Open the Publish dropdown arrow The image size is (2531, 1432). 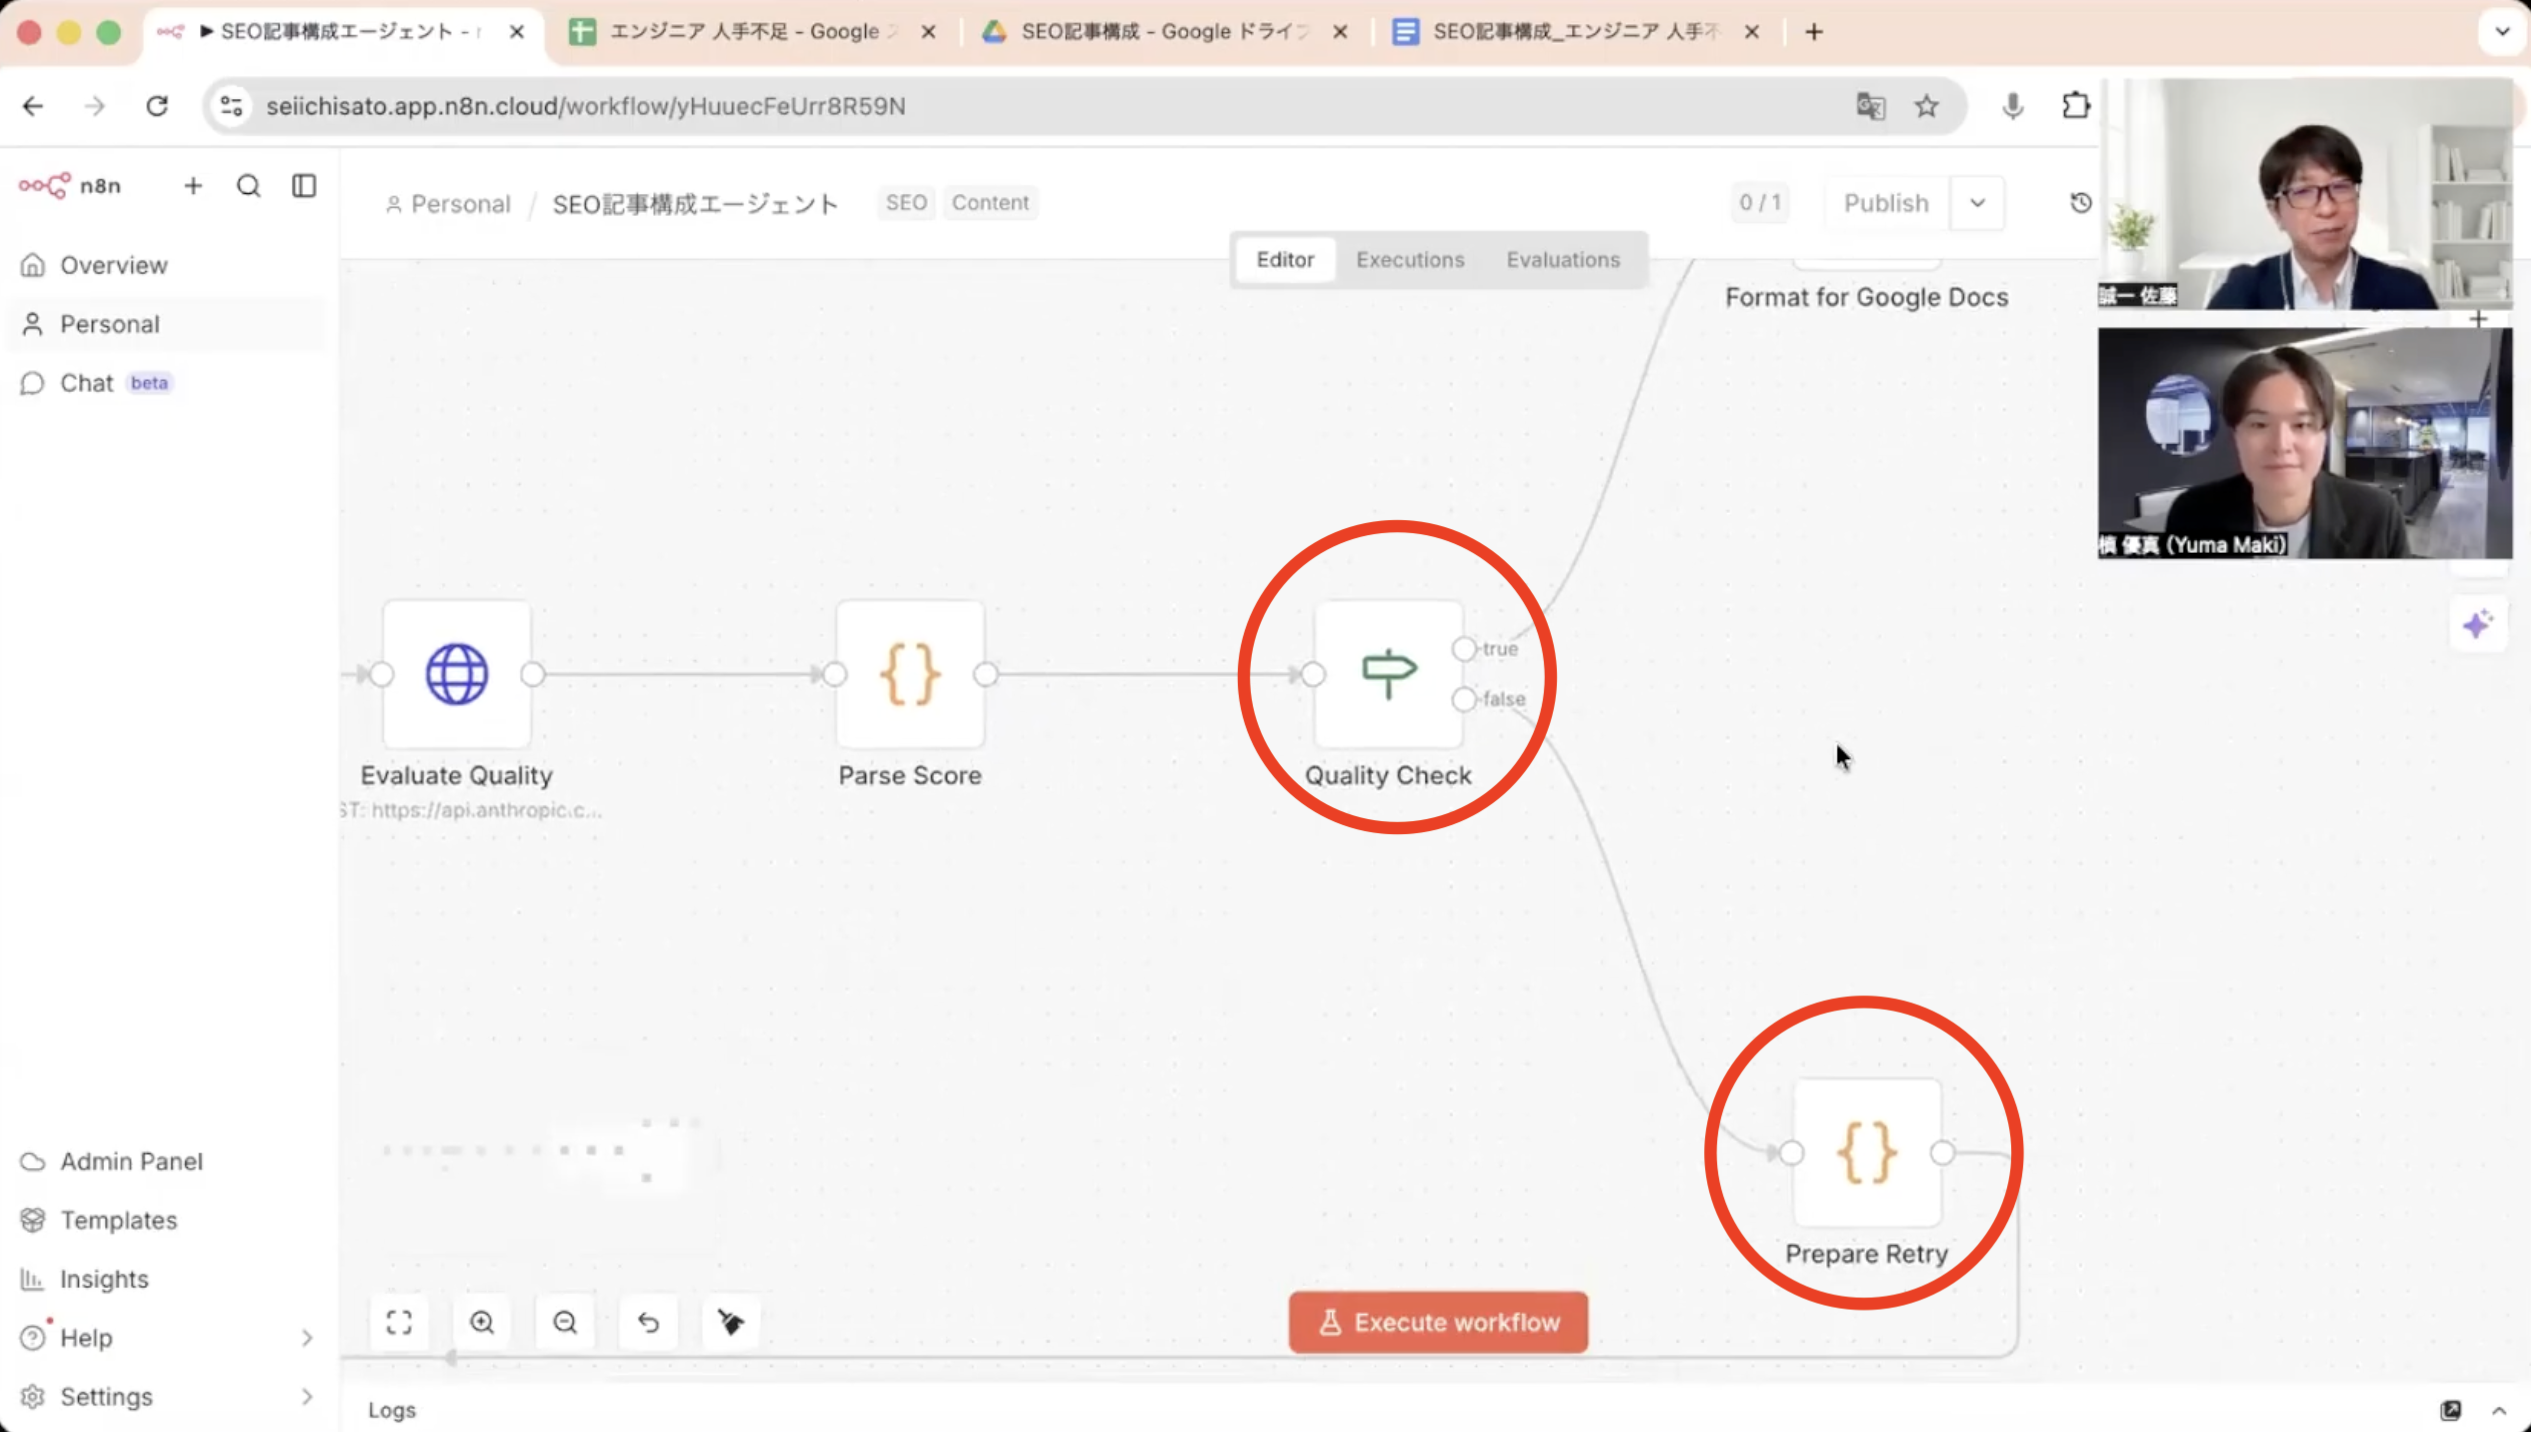pyautogui.click(x=1977, y=204)
